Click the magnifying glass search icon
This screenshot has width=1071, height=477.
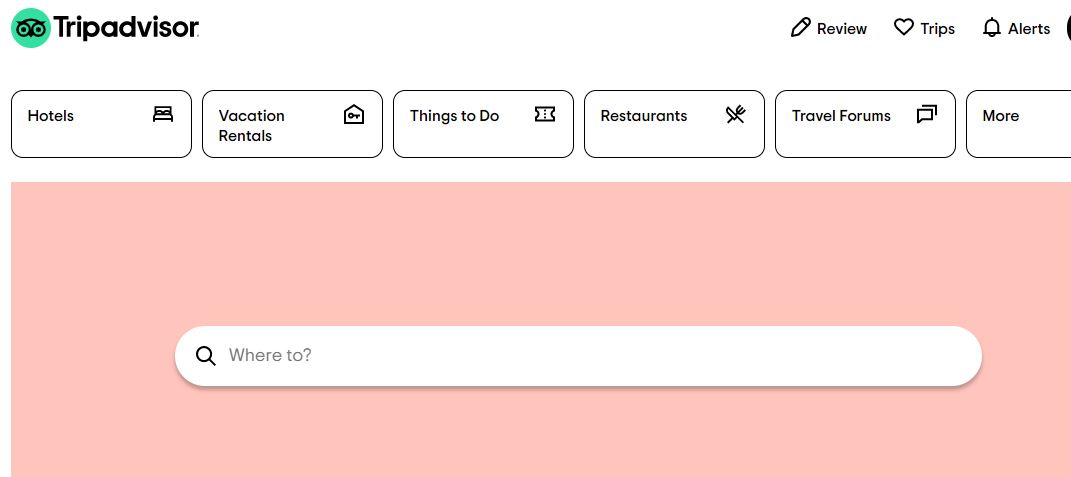(x=206, y=356)
